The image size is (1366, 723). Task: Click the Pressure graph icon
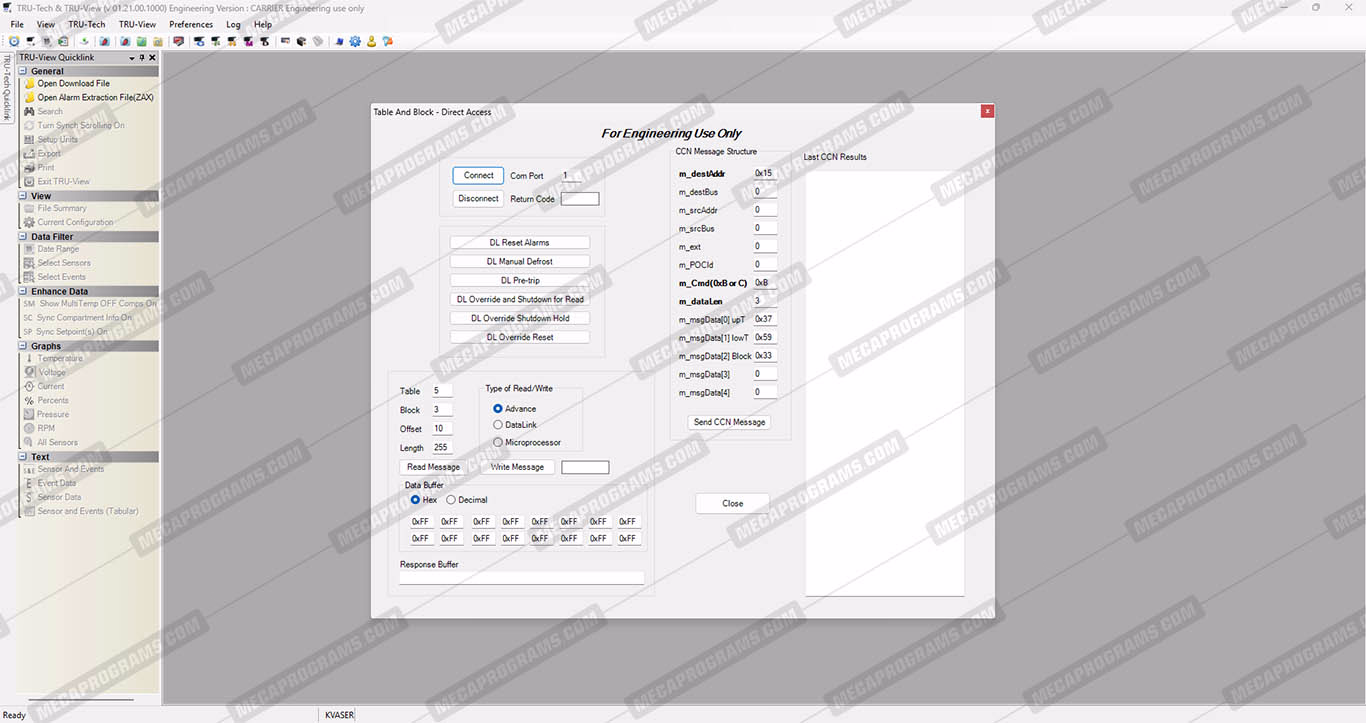point(29,415)
